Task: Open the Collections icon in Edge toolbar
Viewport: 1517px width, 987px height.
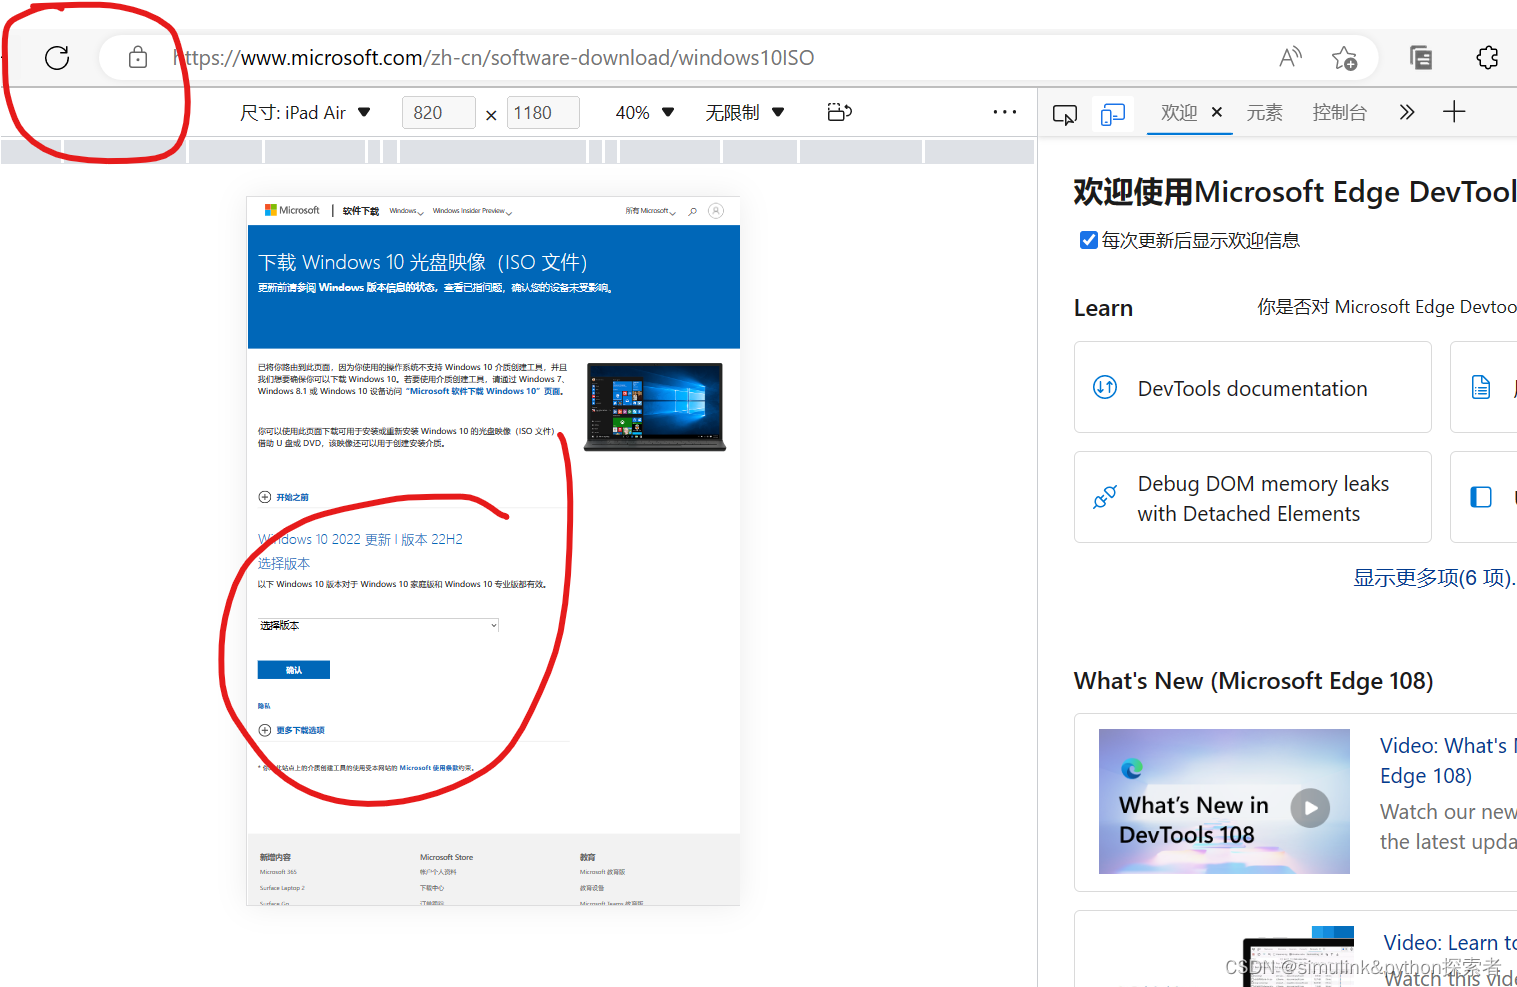Action: pos(1420,57)
